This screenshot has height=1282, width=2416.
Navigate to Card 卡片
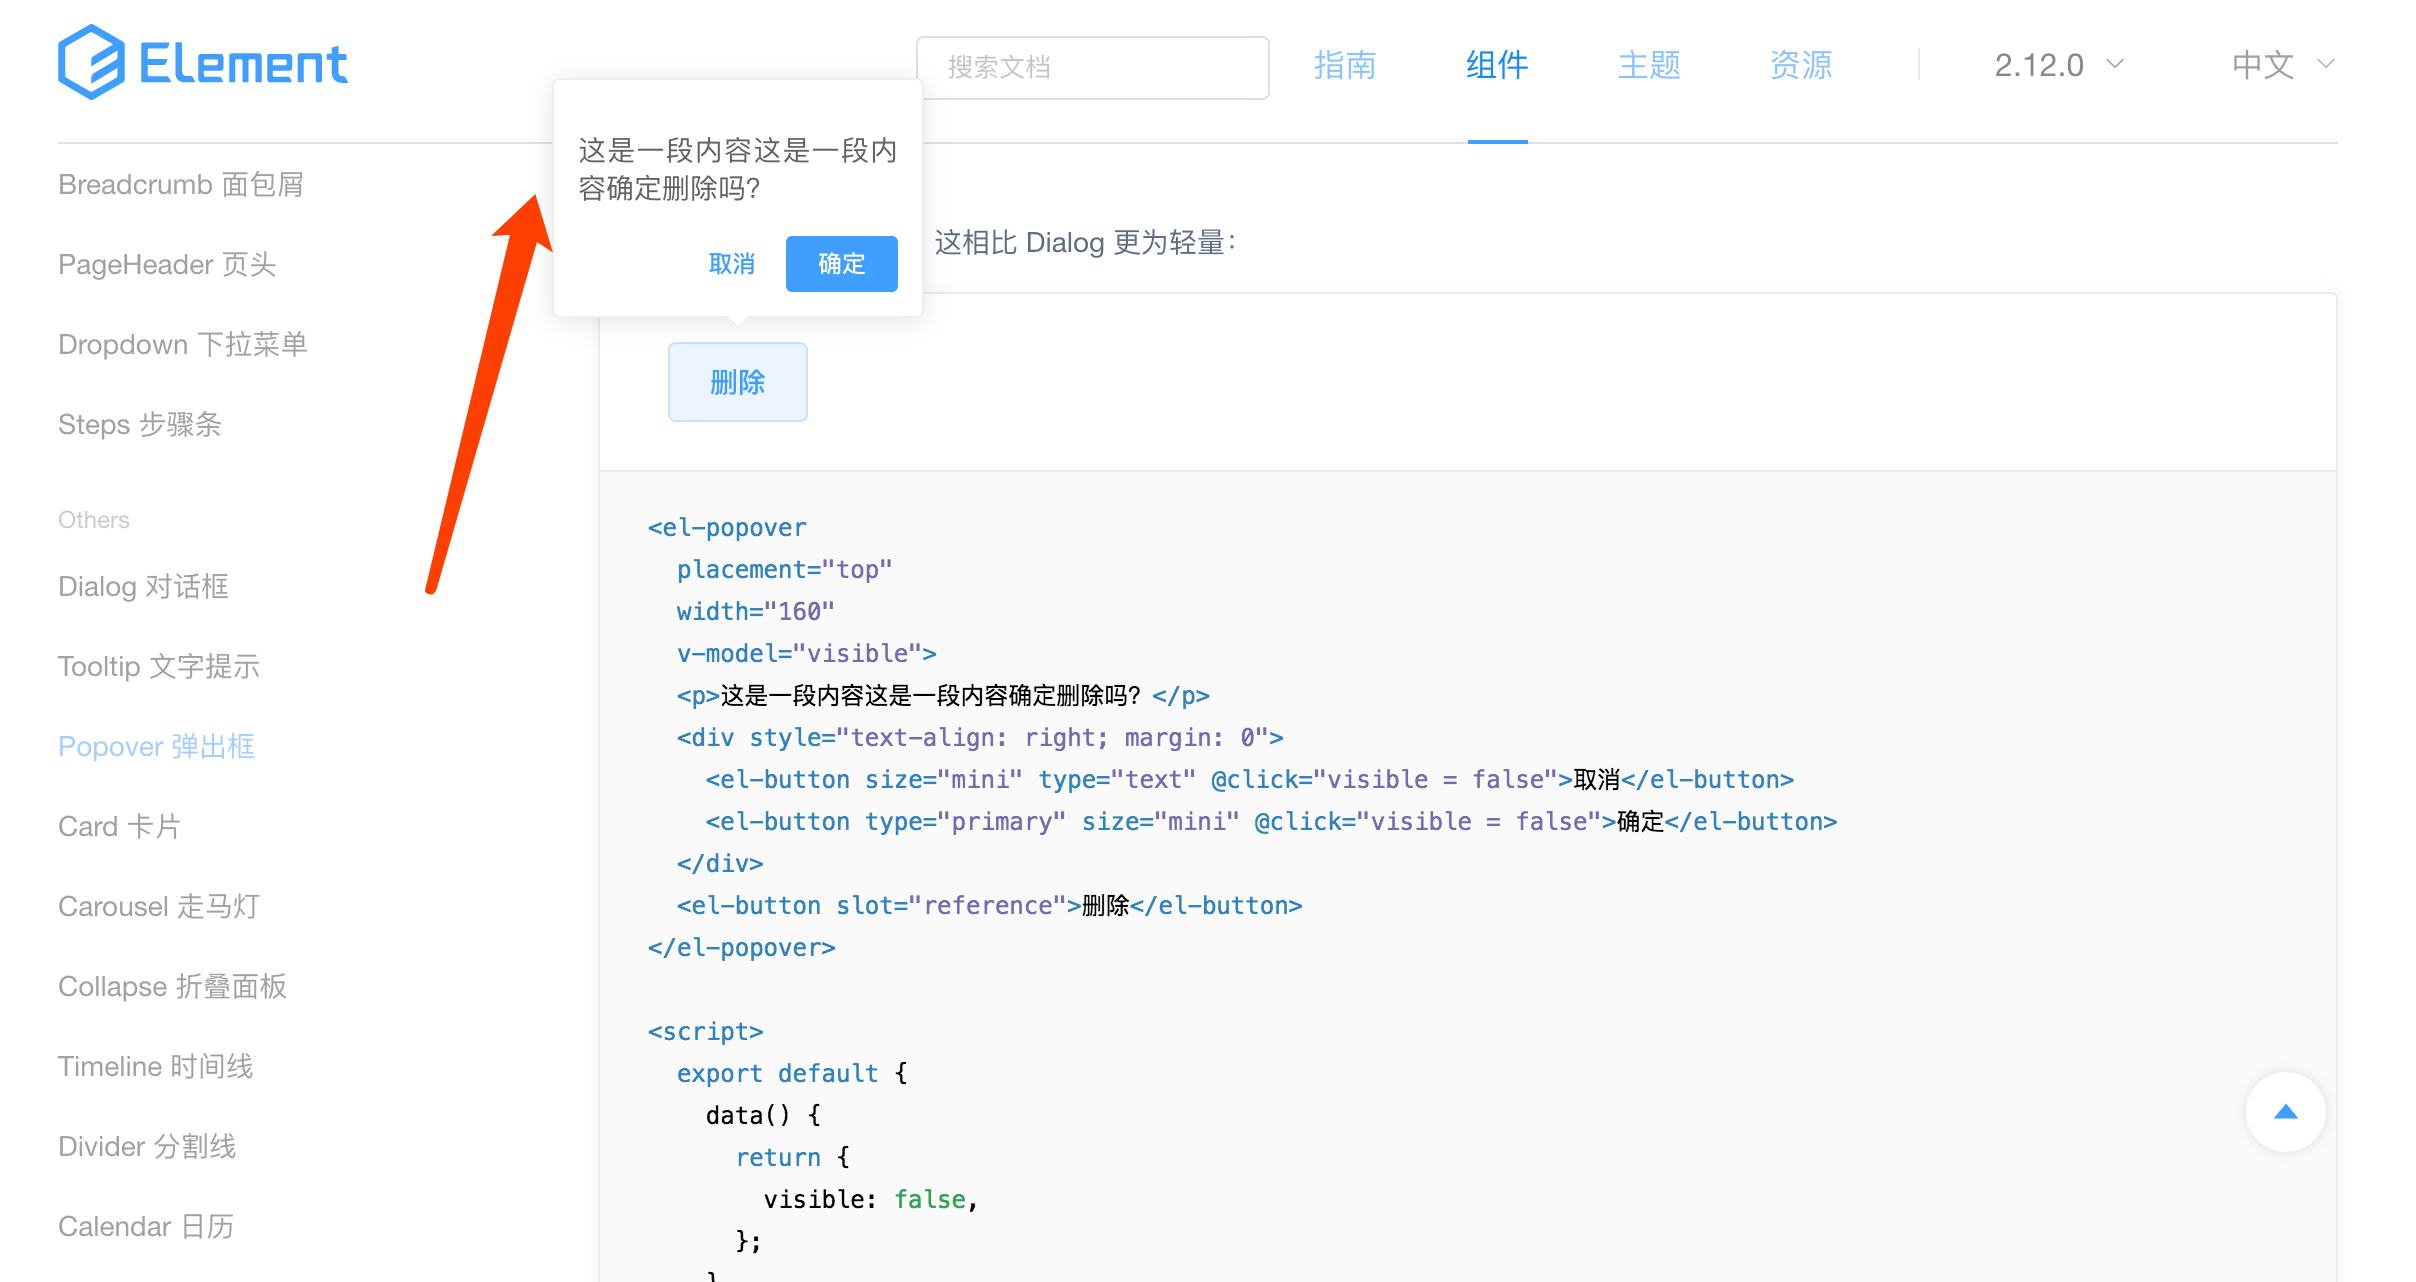pos(119,826)
